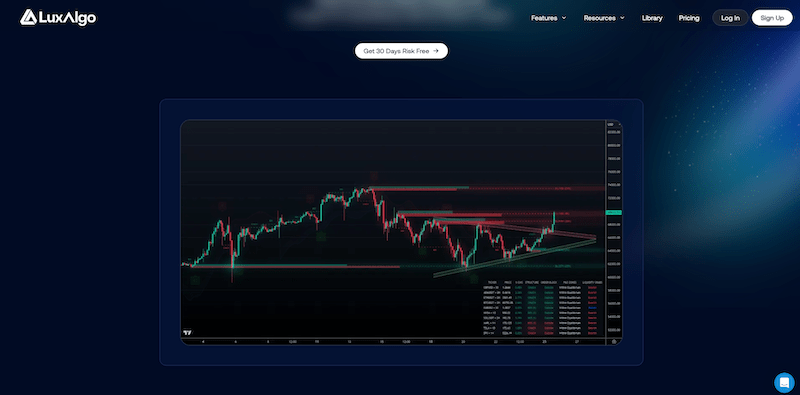The image size is (800, 395).
Task: Click the LuxAlgo logo
Action: tap(58, 18)
